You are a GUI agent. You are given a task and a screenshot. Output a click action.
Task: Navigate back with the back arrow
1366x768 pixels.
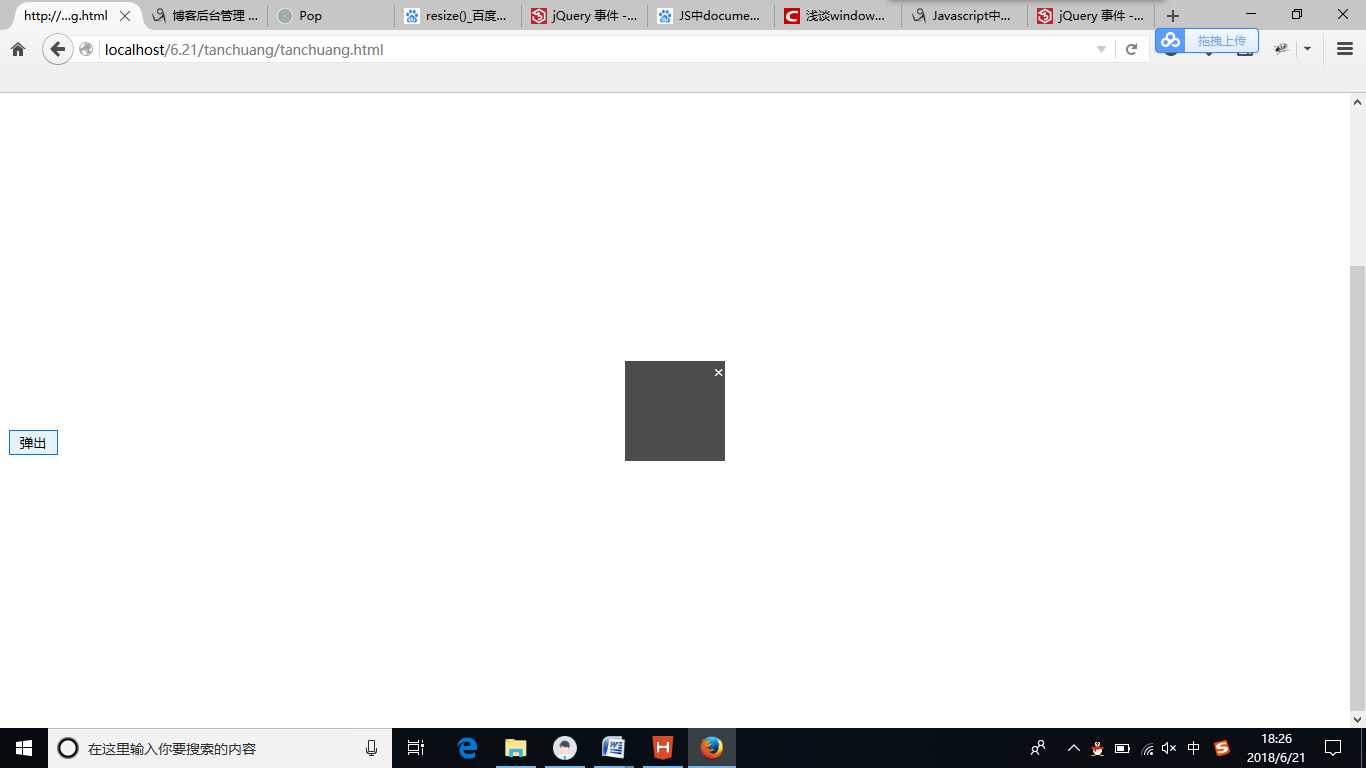[57, 49]
